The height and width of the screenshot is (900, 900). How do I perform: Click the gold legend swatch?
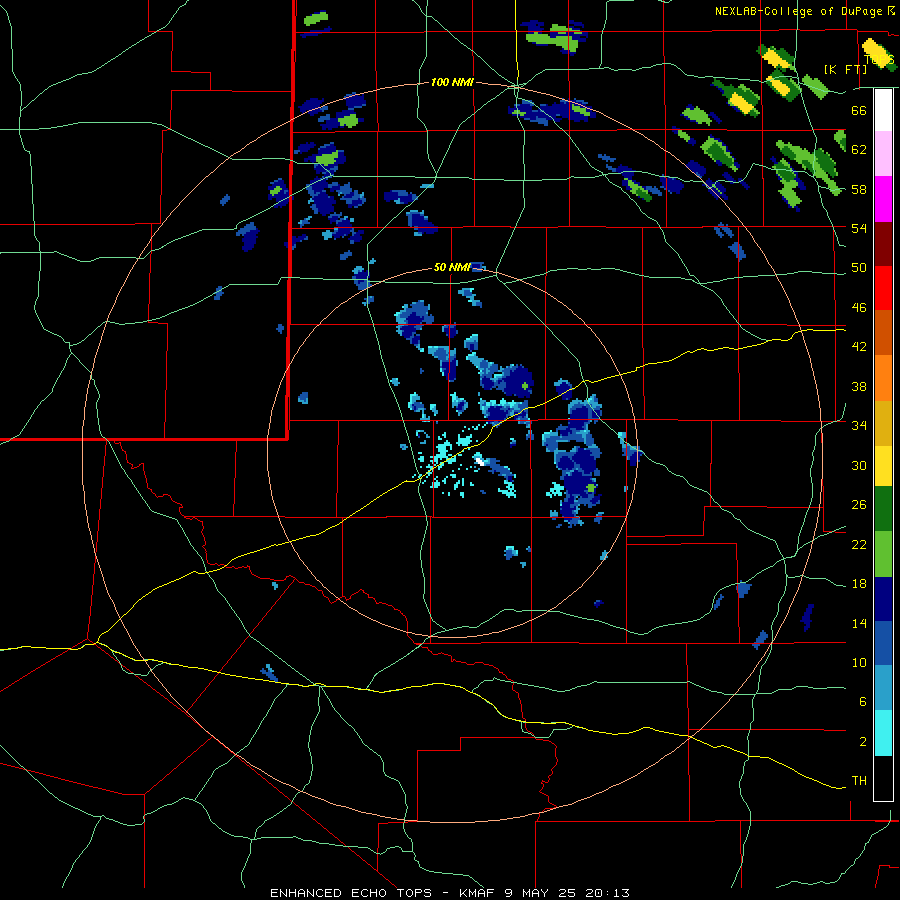(883, 423)
